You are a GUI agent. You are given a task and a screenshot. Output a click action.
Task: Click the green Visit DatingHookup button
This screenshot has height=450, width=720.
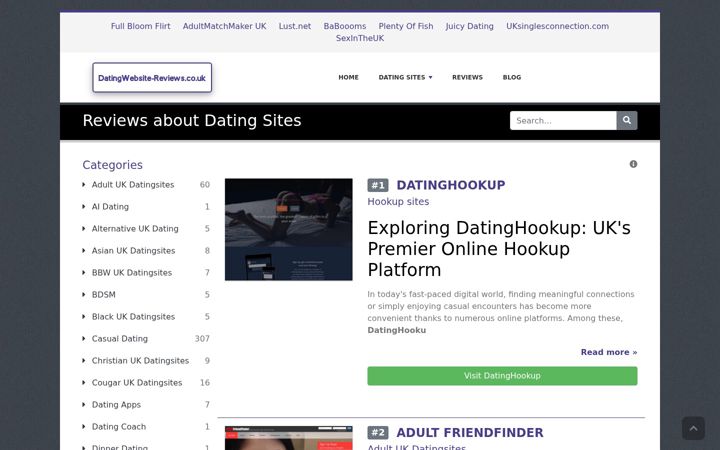pyautogui.click(x=502, y=376)
